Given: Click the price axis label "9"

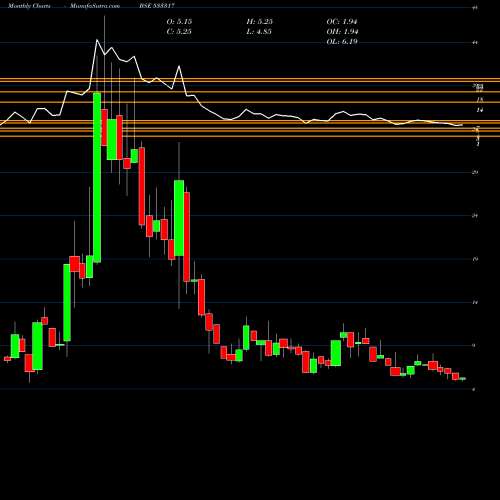Looking at the screenshot, I should [x=474, y=346].
